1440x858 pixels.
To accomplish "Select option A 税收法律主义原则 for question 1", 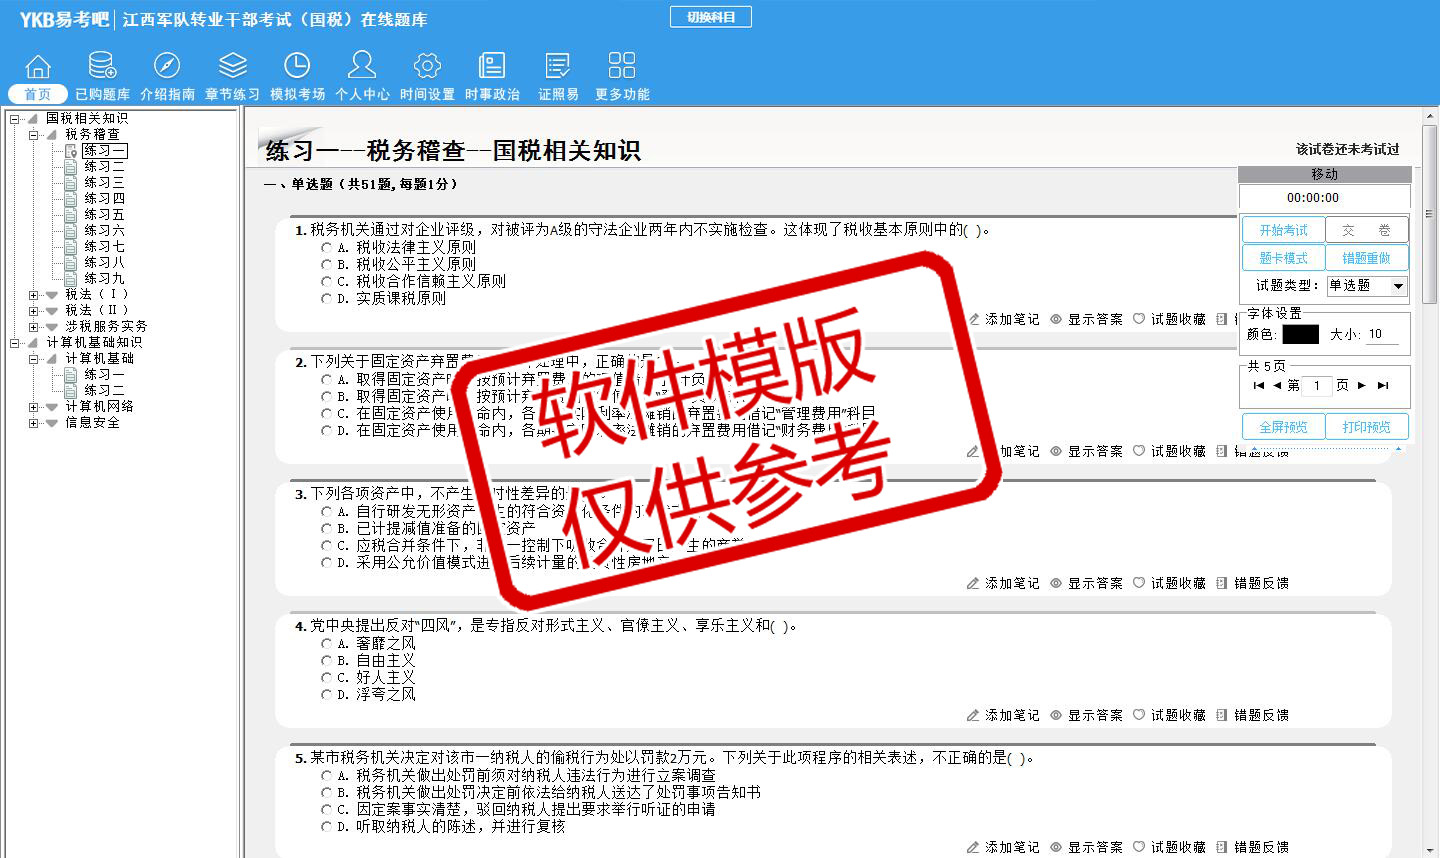I will 326,248.
